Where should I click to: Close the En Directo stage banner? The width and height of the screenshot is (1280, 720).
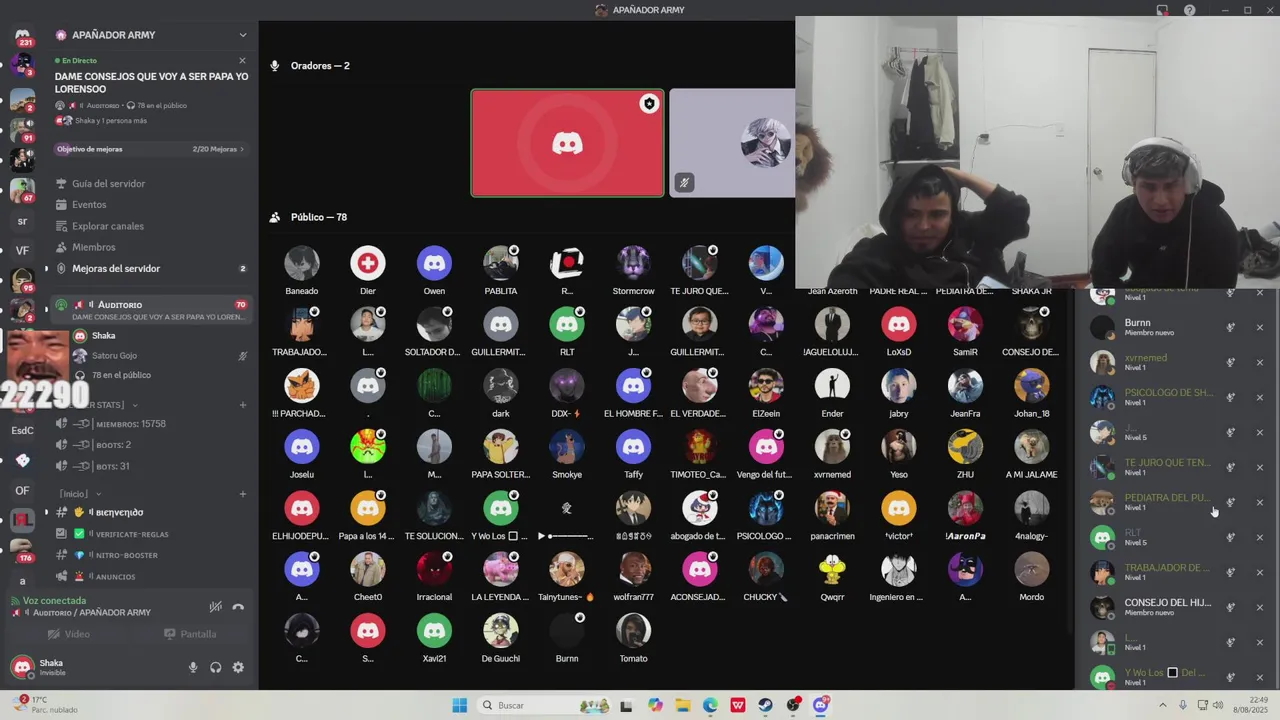click(x=242, y=60)
